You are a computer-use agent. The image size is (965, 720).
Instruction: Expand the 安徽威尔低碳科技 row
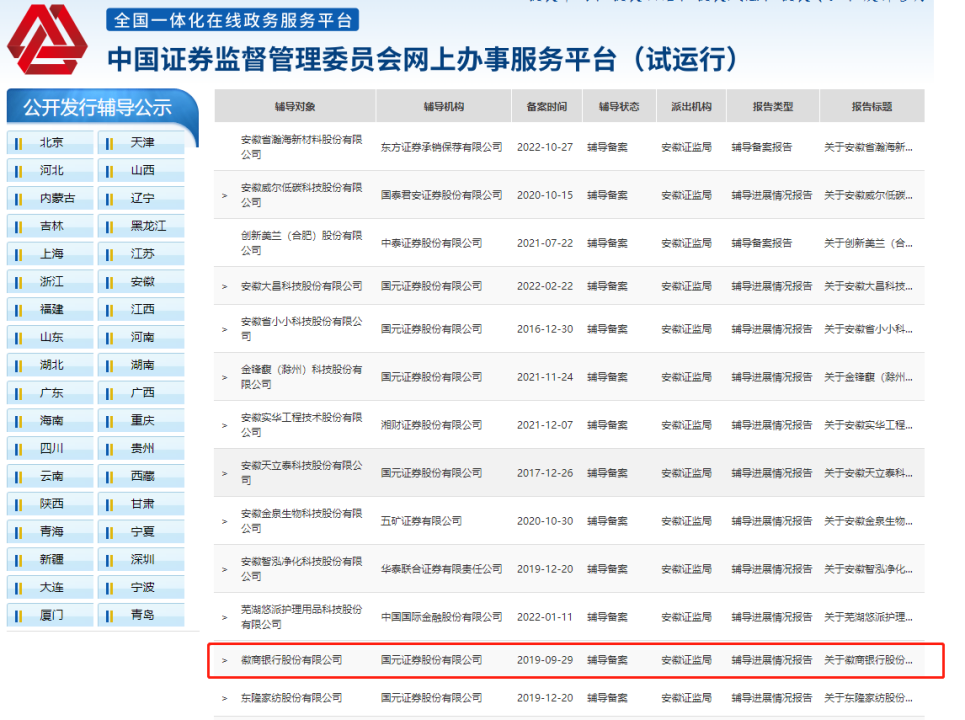225,196
